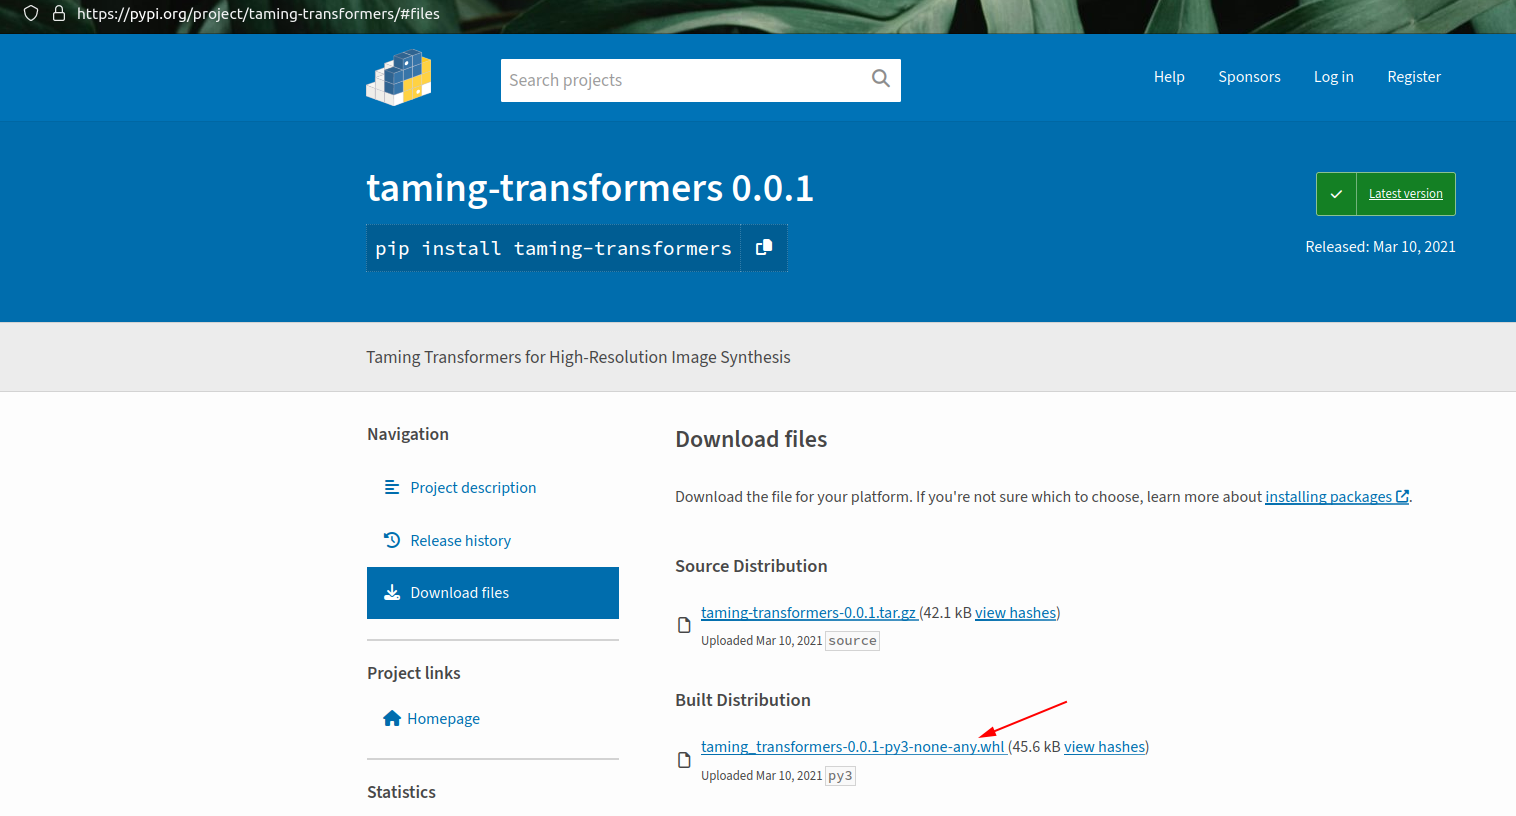Click the external-link icon beside installing packages

coord(1403,495)
